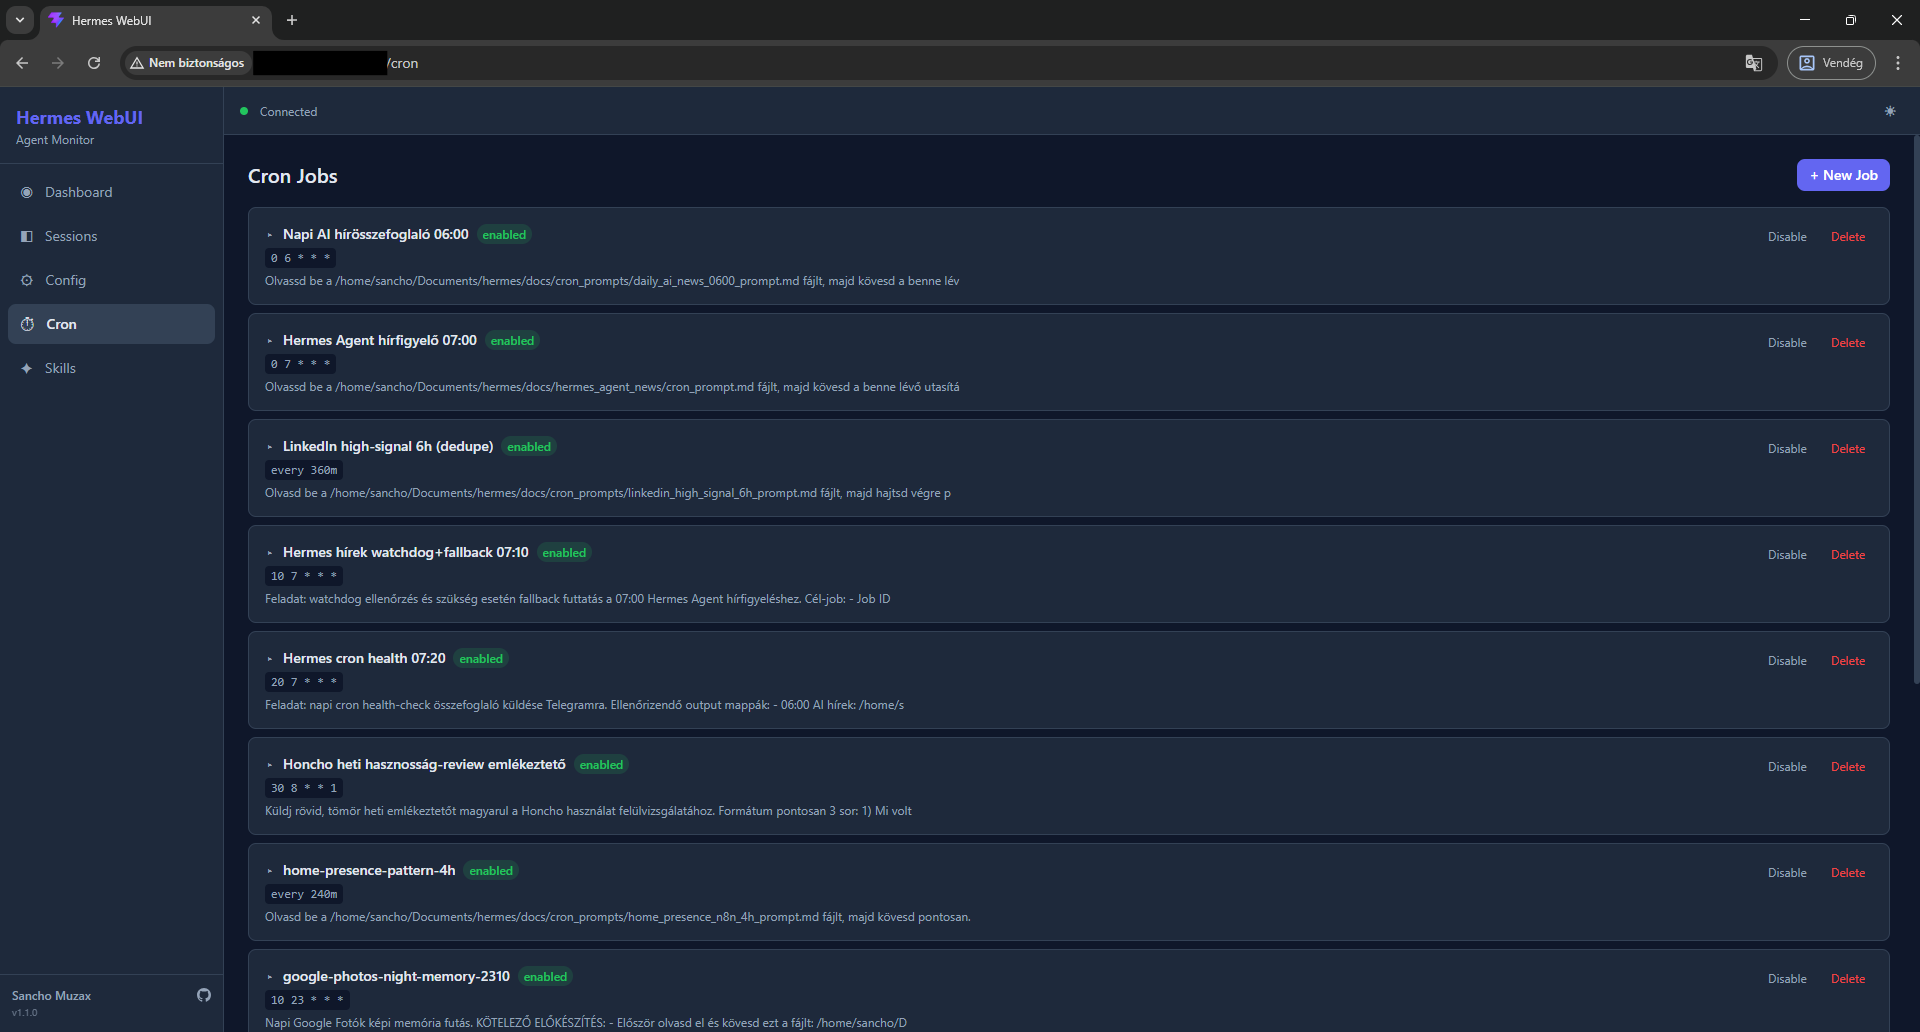Viewport: 1920px width, 1032px height.
Task: Click the browser translate page icon
Action: pos(1754,63)
